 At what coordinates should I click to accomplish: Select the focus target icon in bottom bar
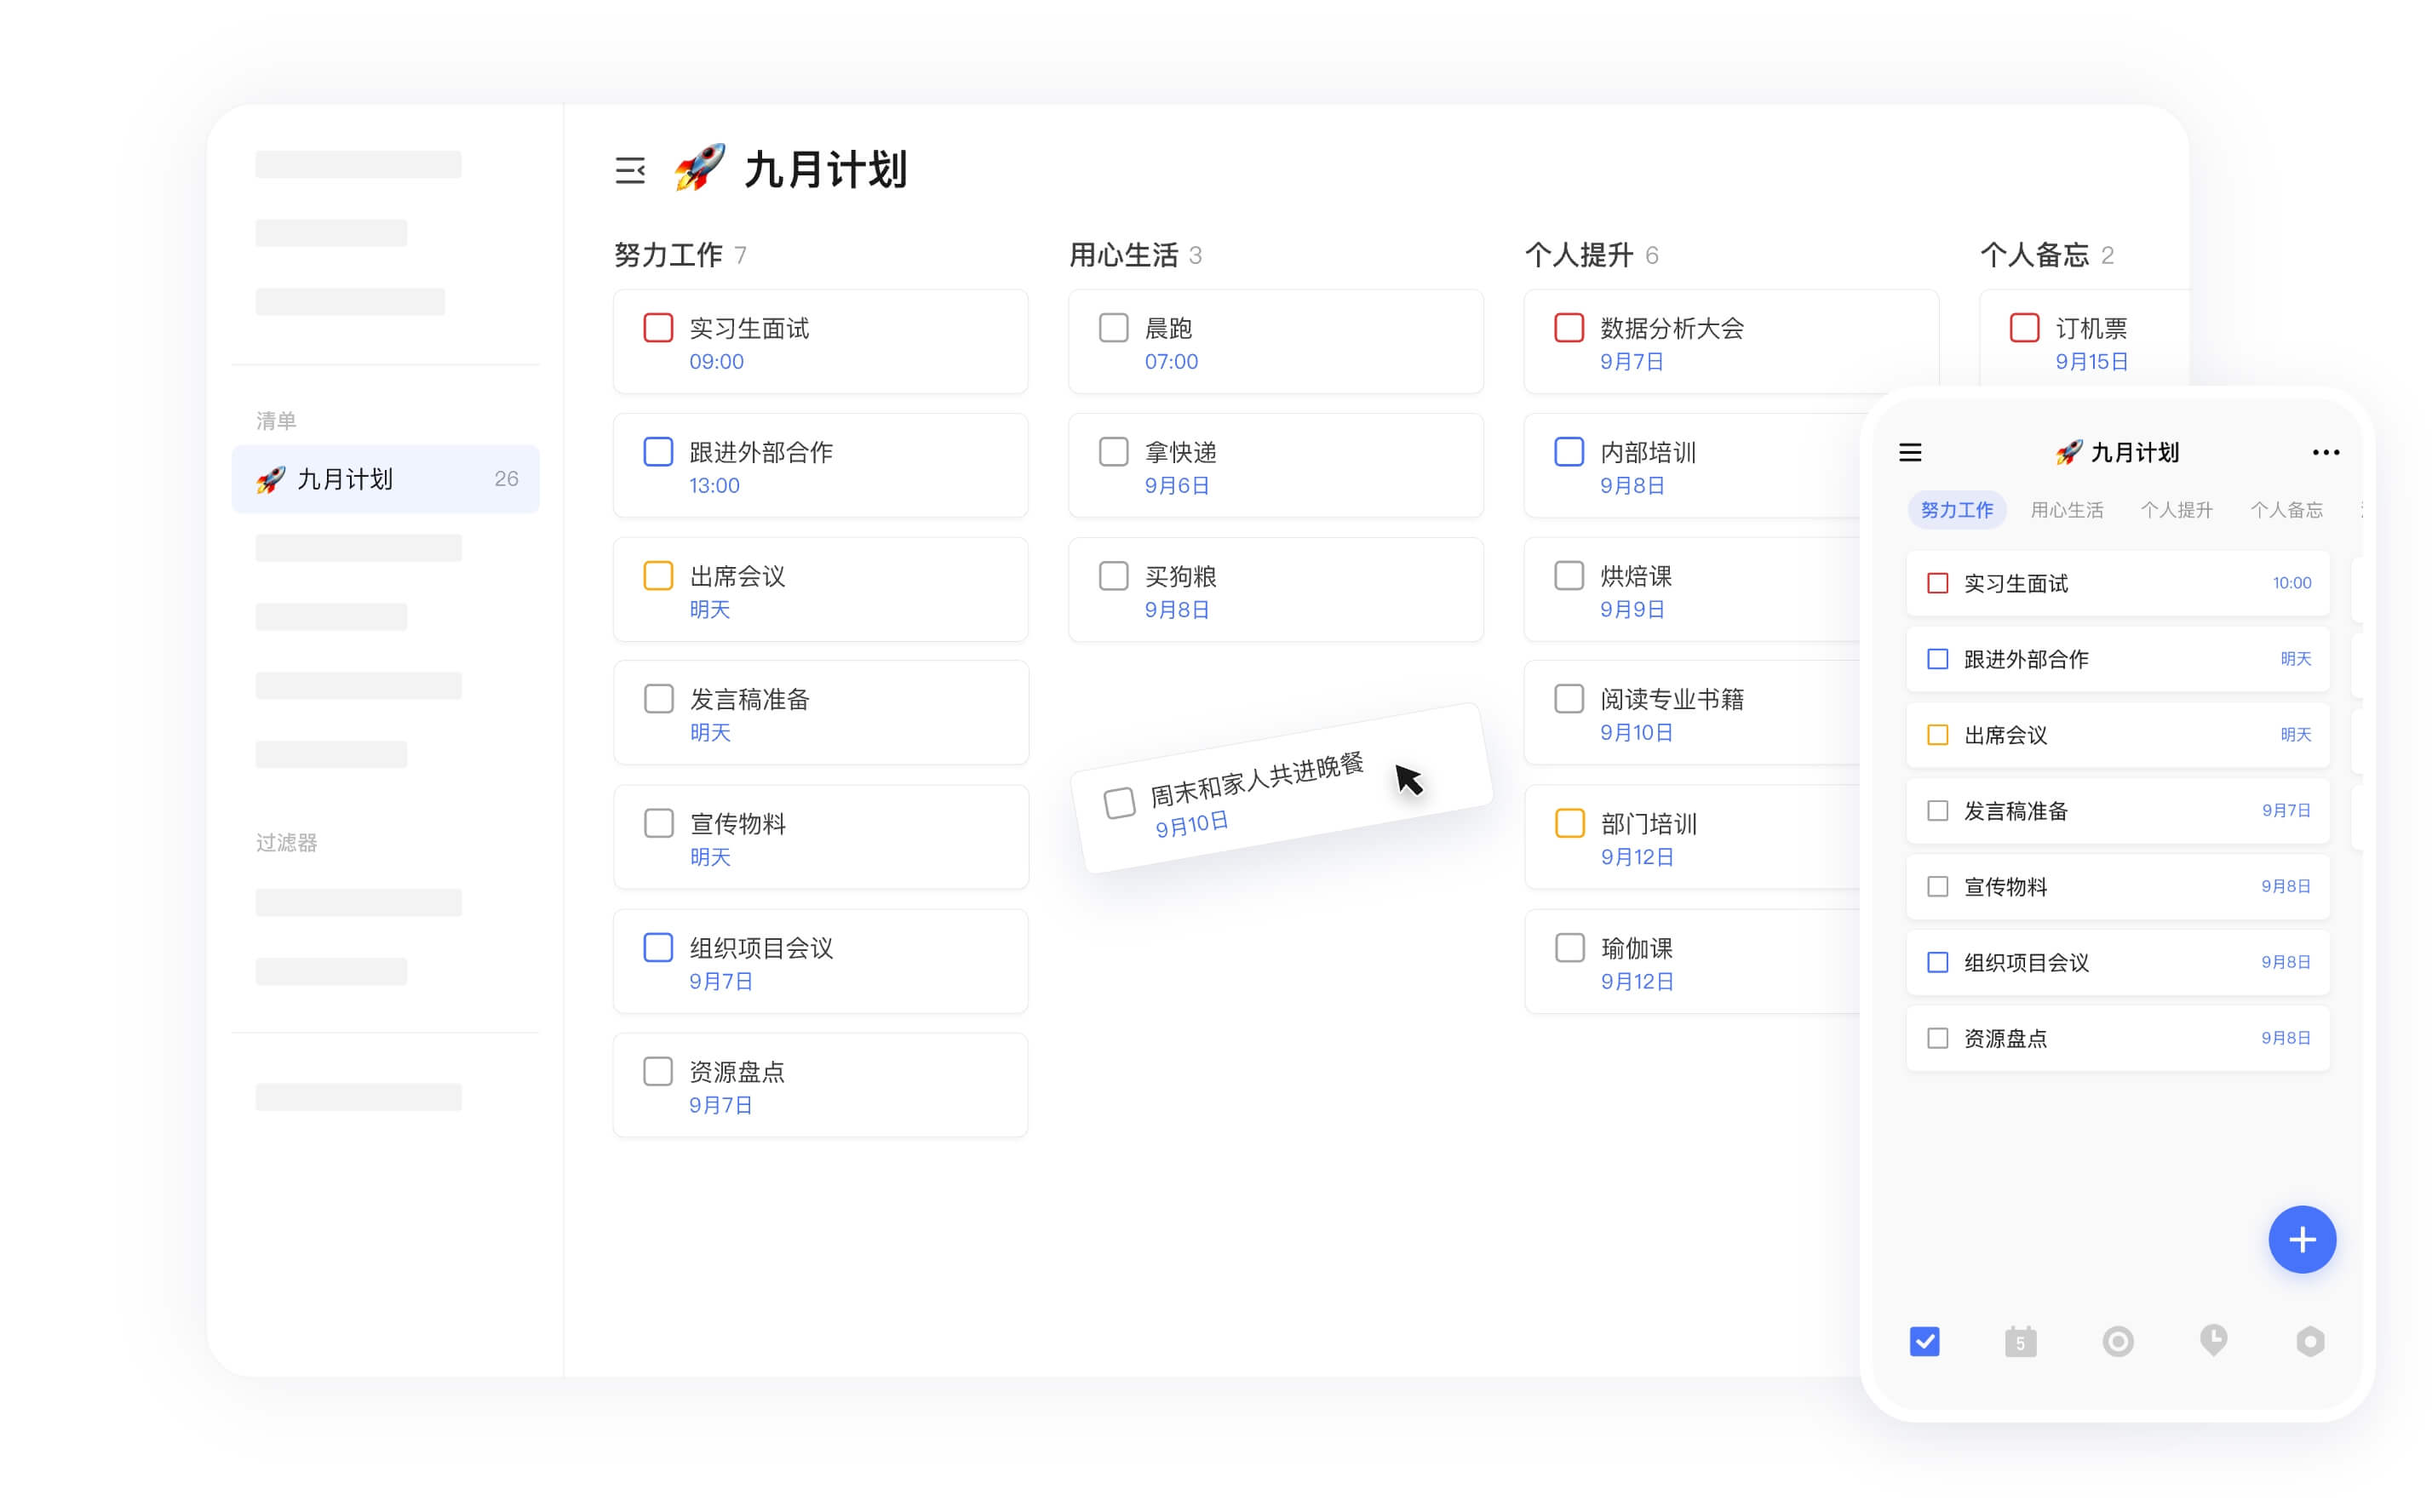(x=2117, y=1341)
